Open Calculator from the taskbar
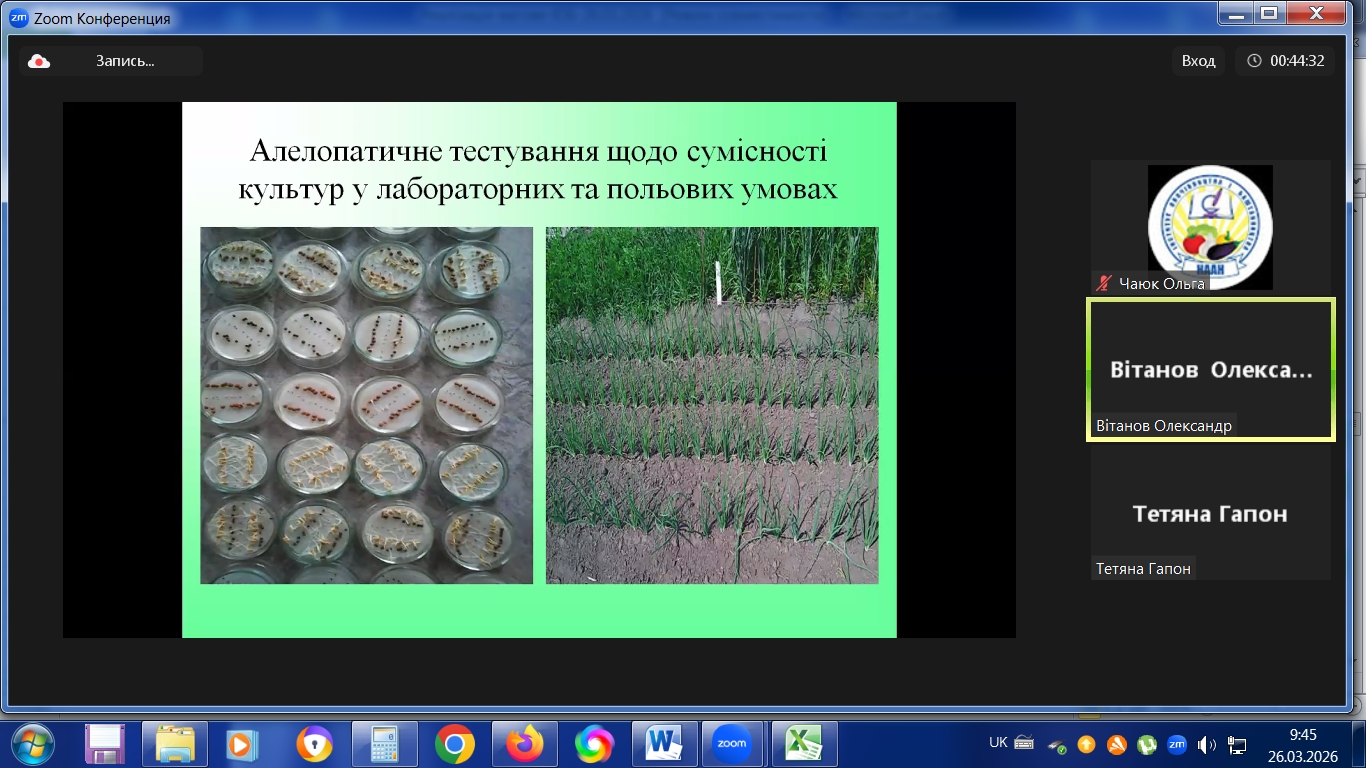The width and height of the screenshot is (1366, 768). 384,744
